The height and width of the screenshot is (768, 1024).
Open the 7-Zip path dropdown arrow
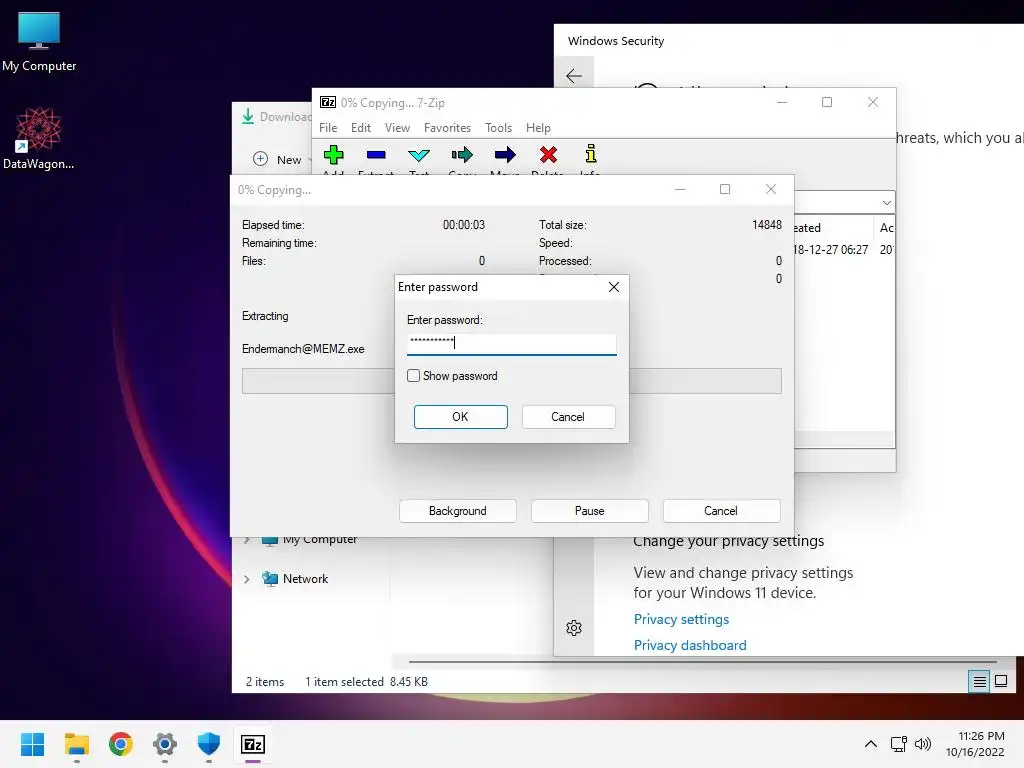click(886, 202)
